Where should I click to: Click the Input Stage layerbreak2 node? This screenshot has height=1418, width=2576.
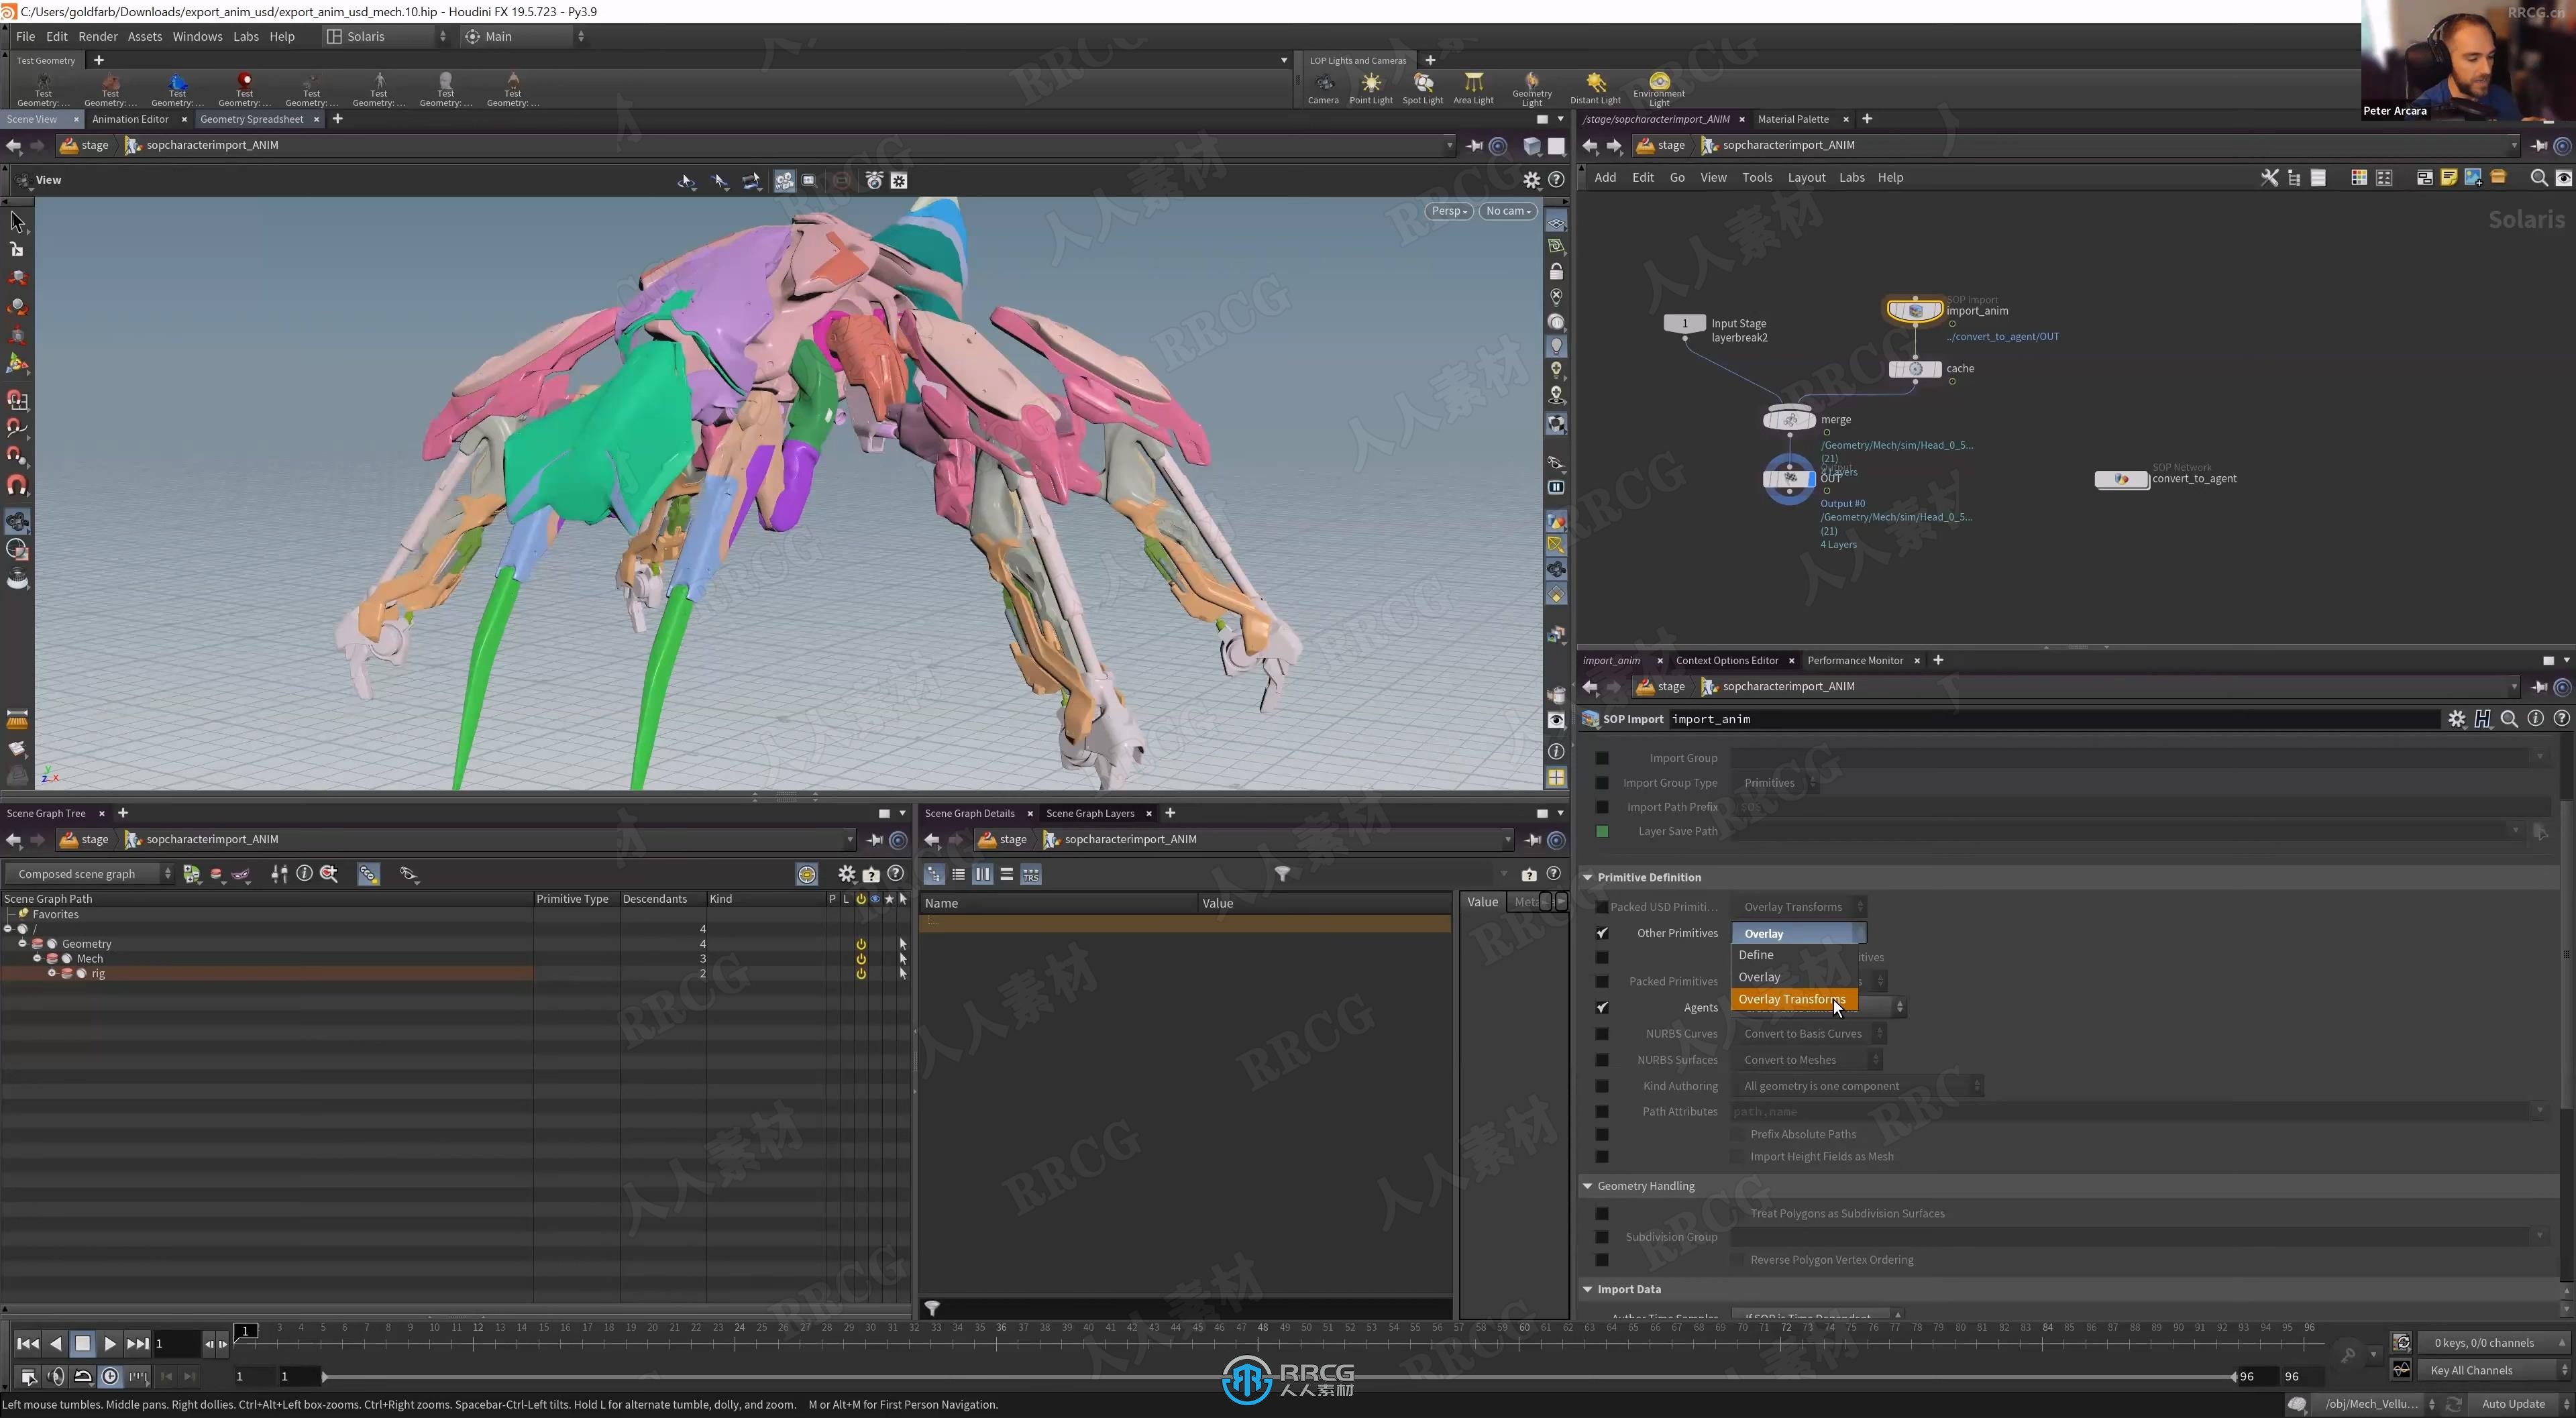click(x=1685, y=324)
